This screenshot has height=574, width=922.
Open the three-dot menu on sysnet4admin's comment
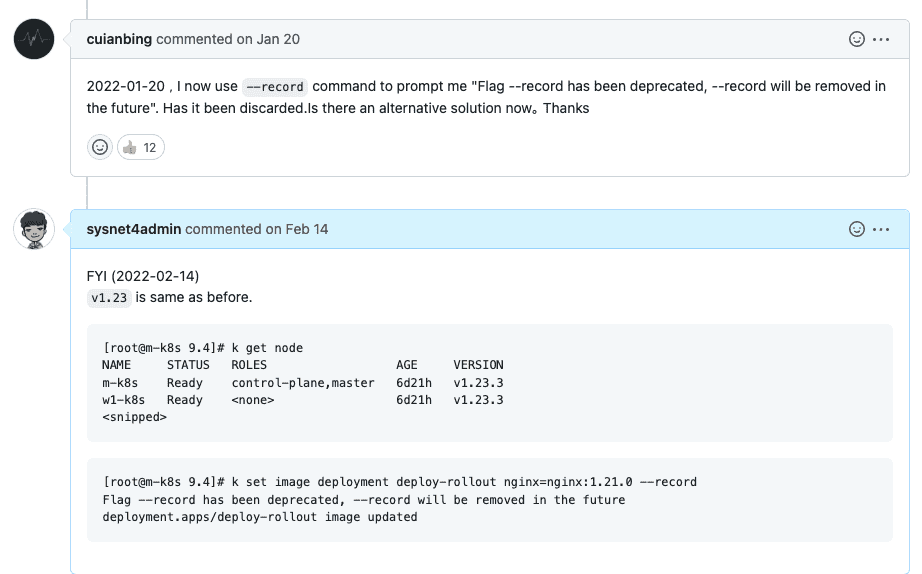point(881,229)
